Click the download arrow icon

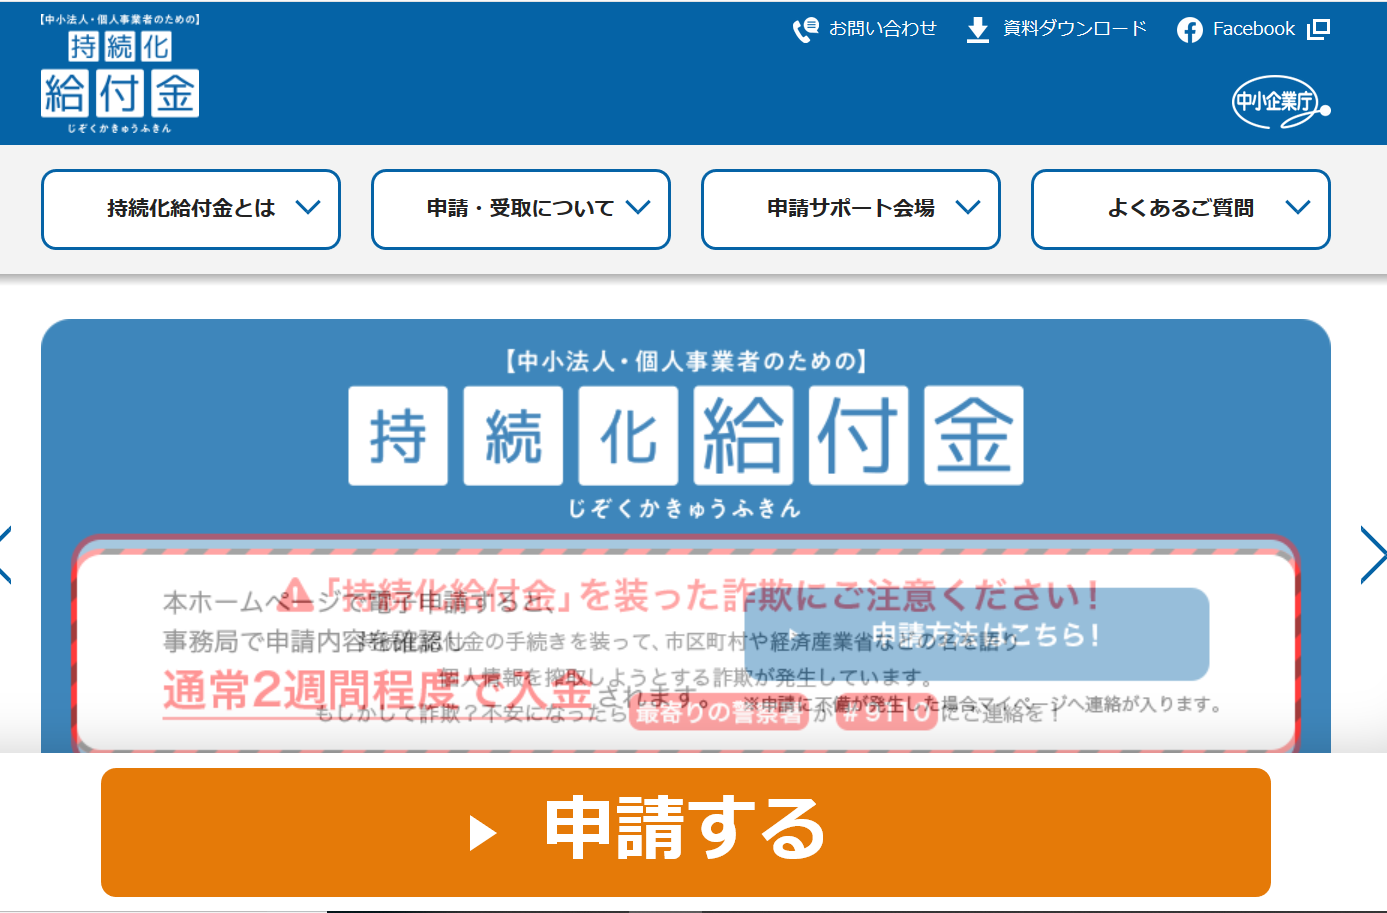[977, 30]
